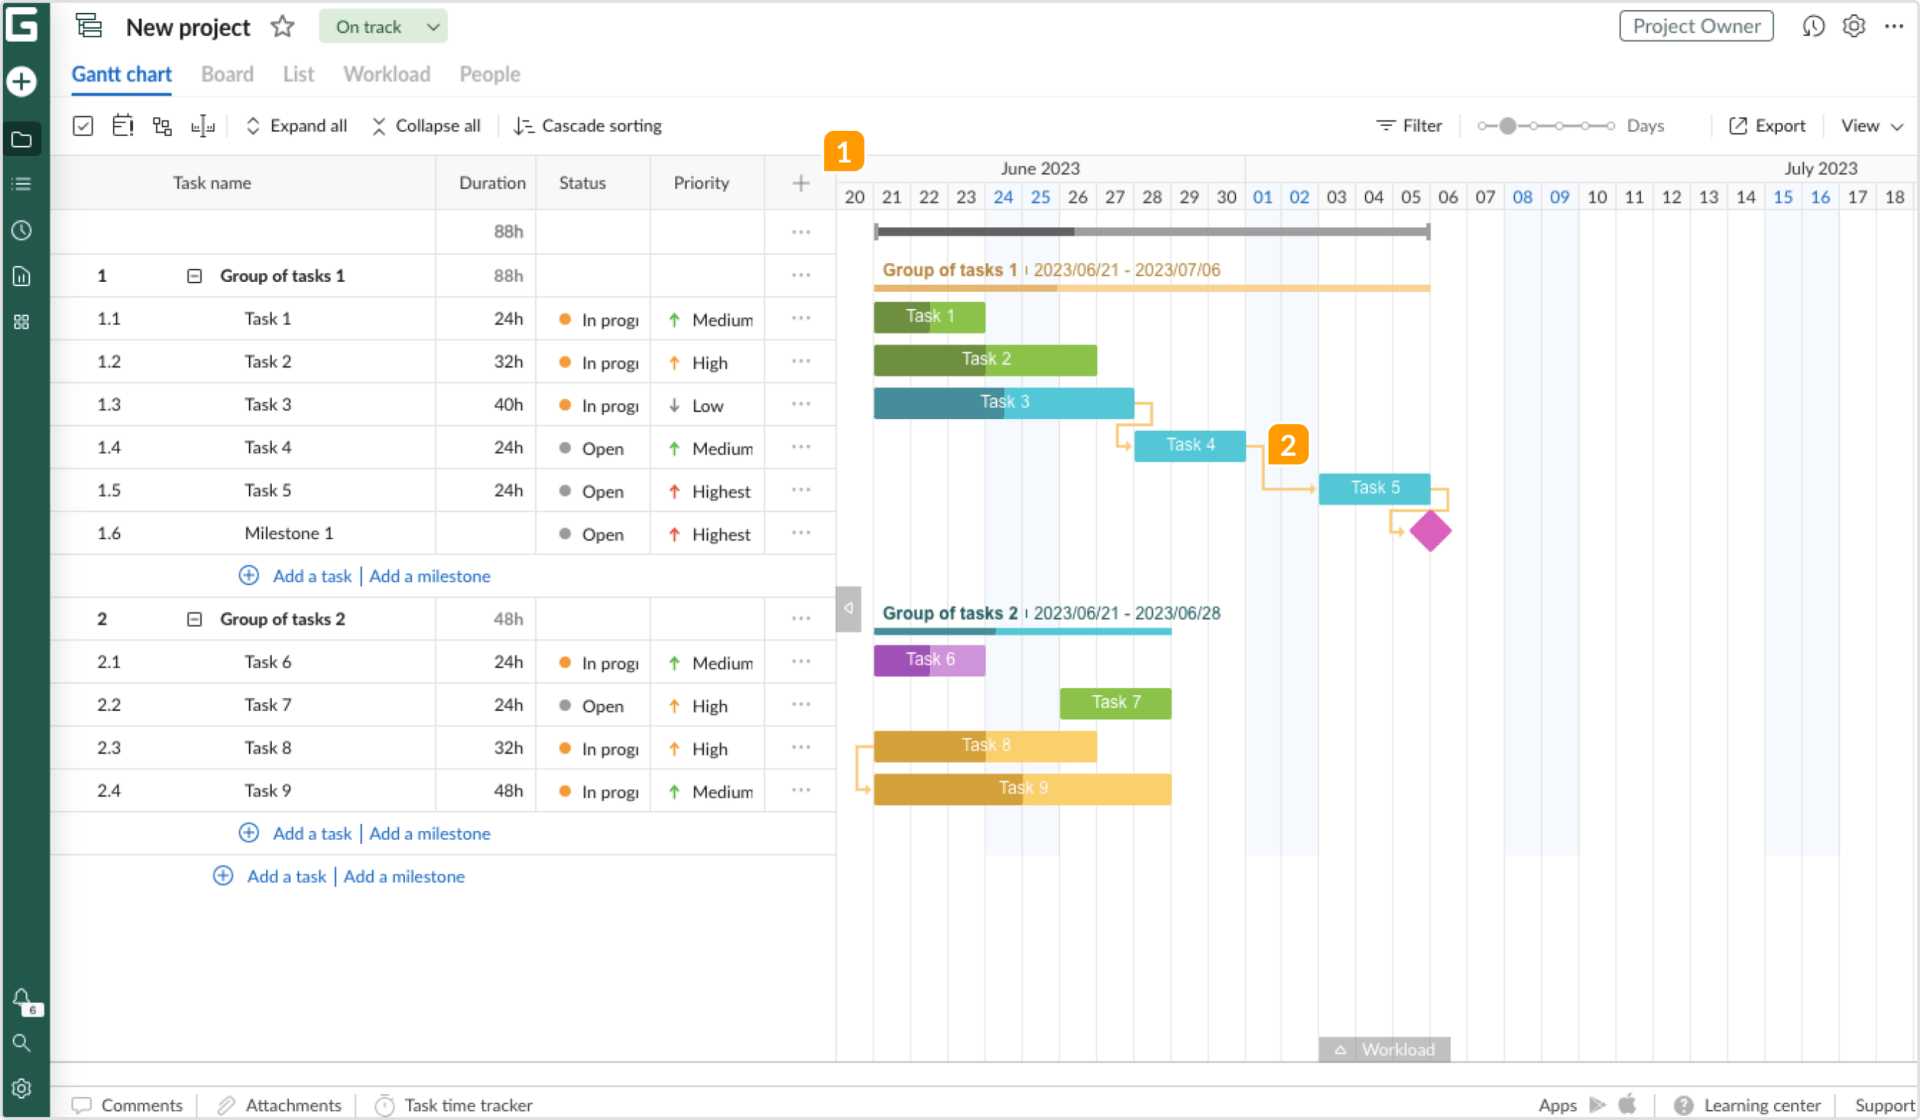Toggle the select-all checkbox

(84, 125)
